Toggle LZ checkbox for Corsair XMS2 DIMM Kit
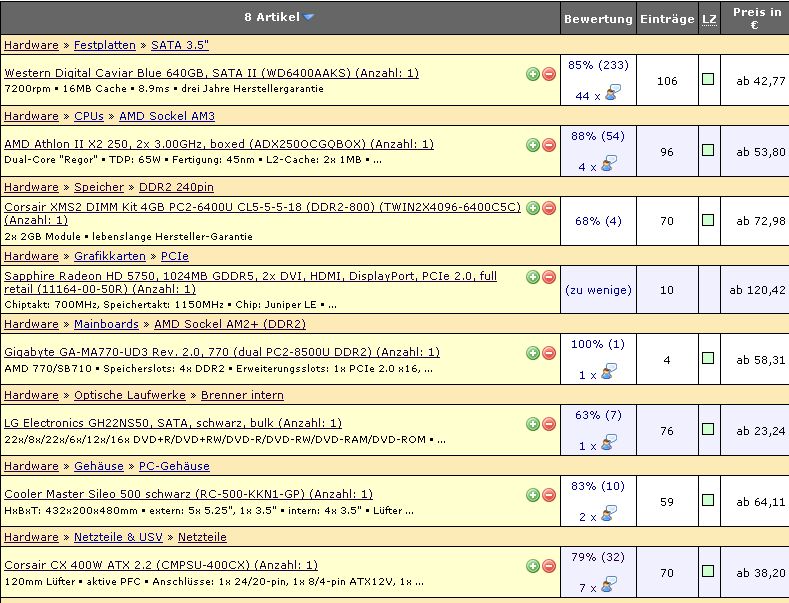The height and width of the screenshot is (603, 789). 708,220
